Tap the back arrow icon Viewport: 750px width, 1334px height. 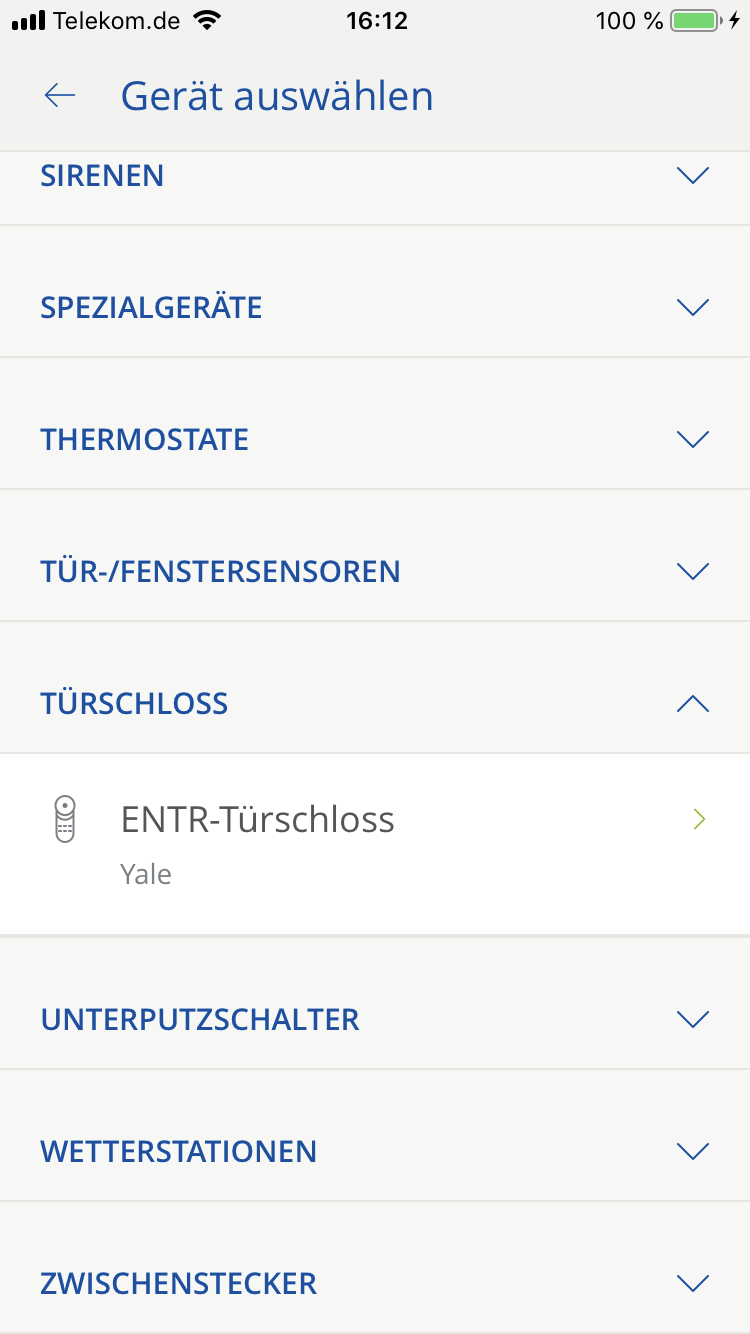tap(60, 95)
